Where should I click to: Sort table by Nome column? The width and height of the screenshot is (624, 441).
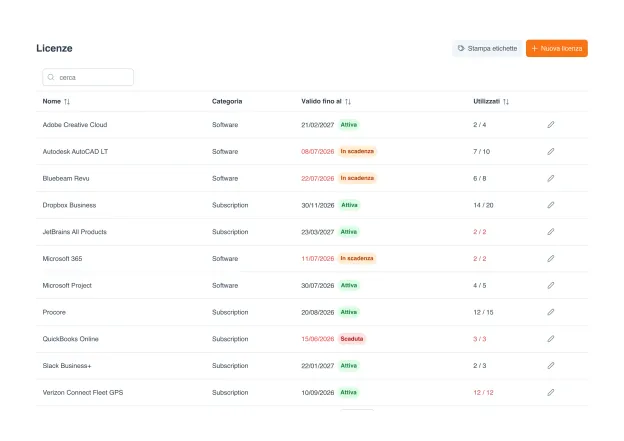tap(67, 101)
